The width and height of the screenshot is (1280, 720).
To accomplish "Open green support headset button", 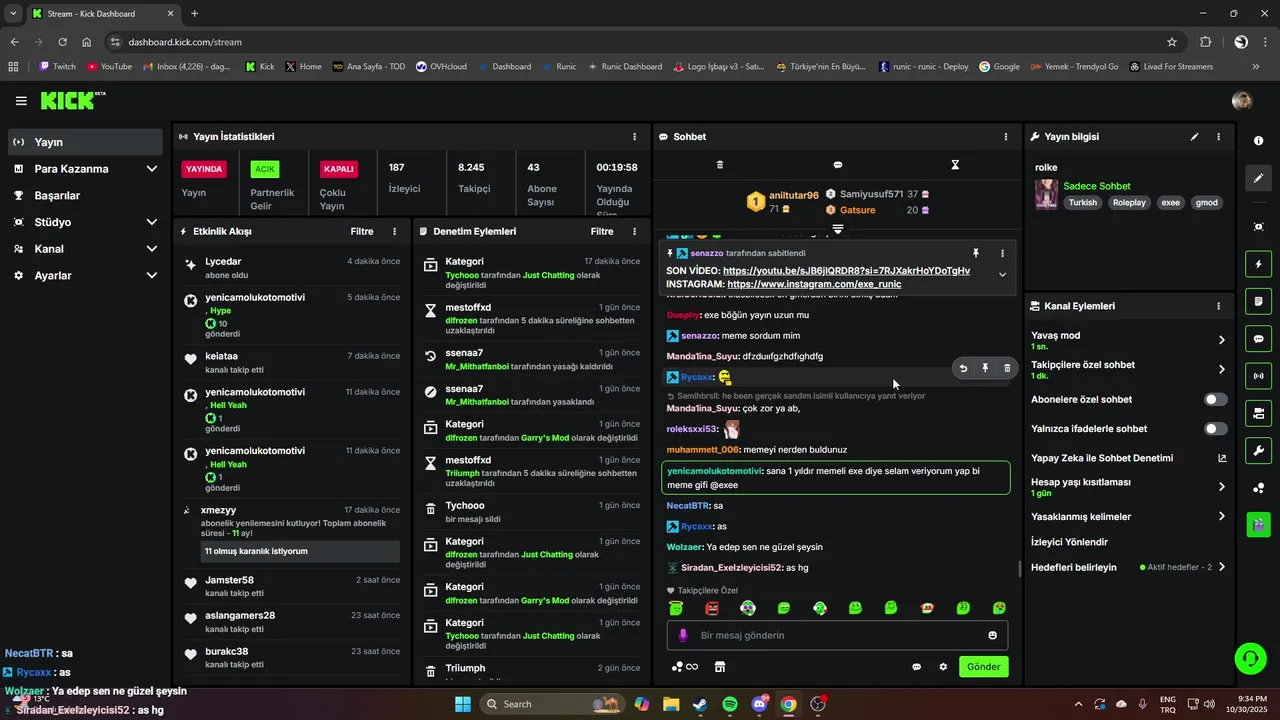I will [x=1250, y=658].
